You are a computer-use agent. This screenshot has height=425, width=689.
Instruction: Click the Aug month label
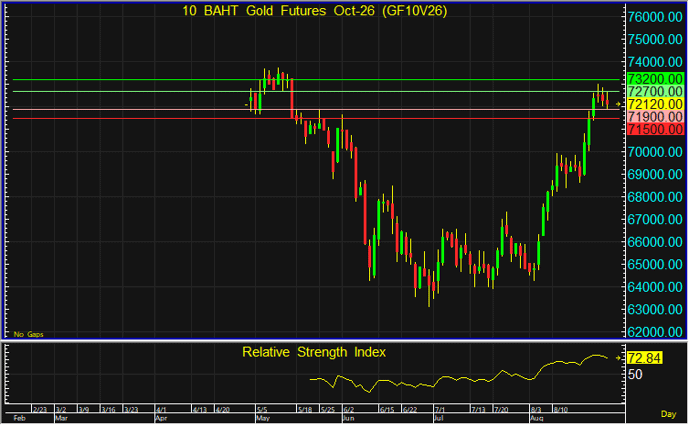tap(537, 418)
